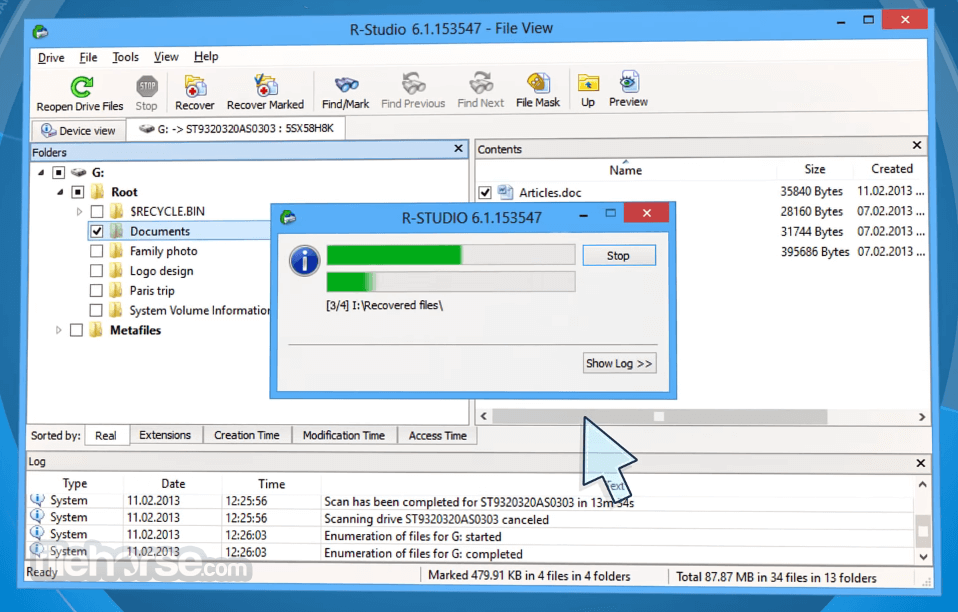
Task: Toggle the G: drive checkbox
Action: (x=59, y=173)
